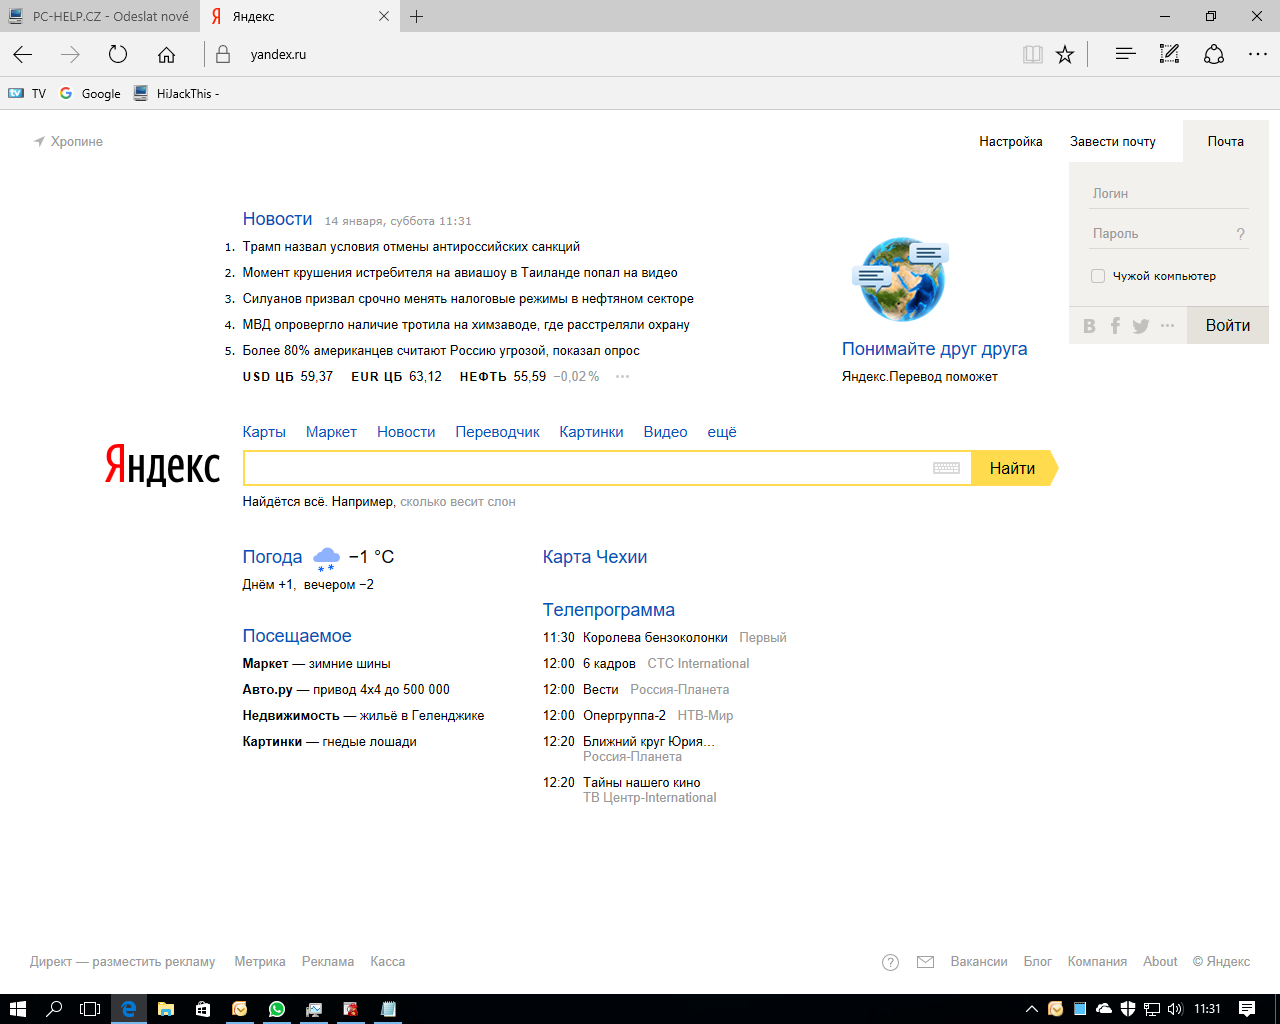Screen dimensions: 1280x1024
Task: Show more social login options
Action: click(x=1167, y=326)
